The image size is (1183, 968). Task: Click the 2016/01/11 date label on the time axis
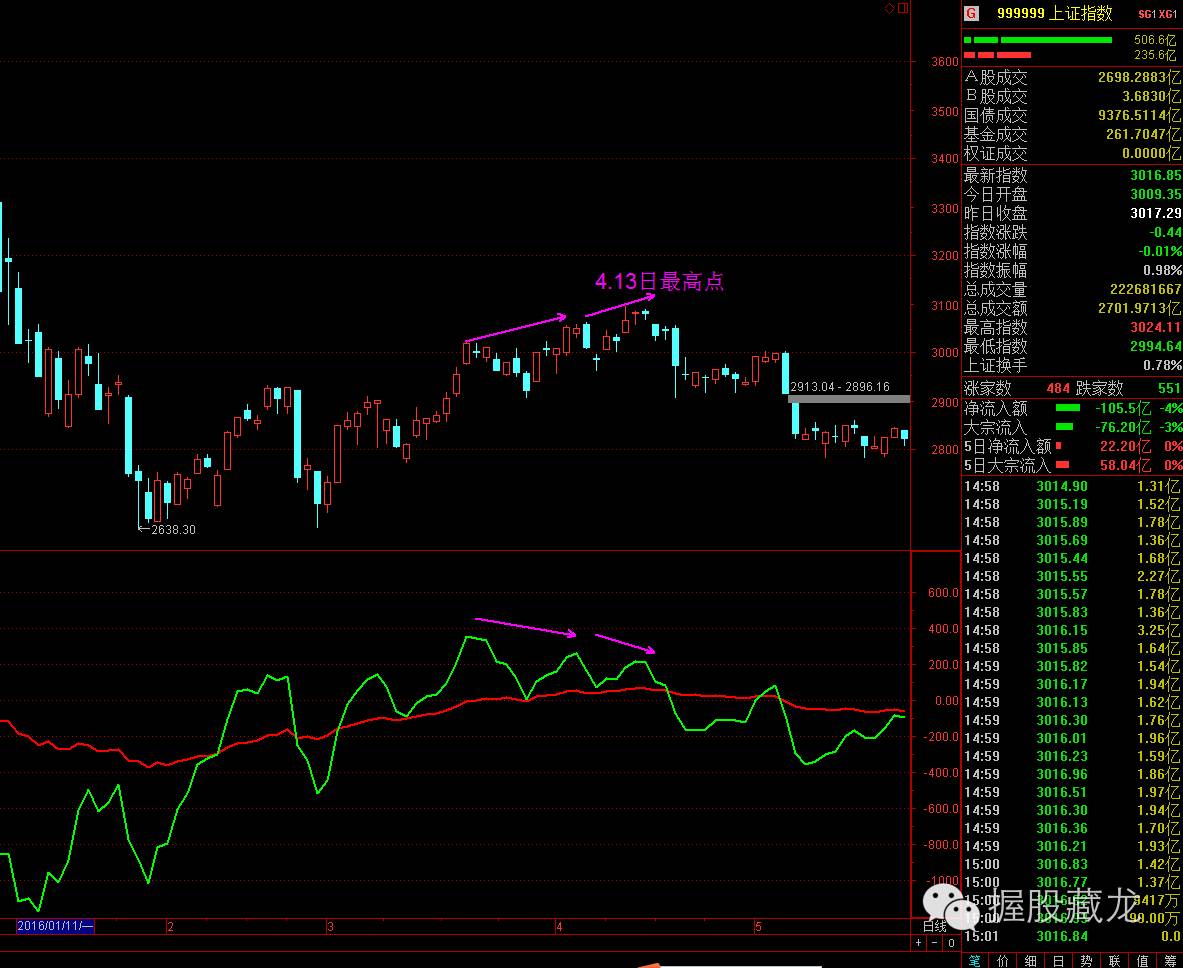click(x=55, y=926)
